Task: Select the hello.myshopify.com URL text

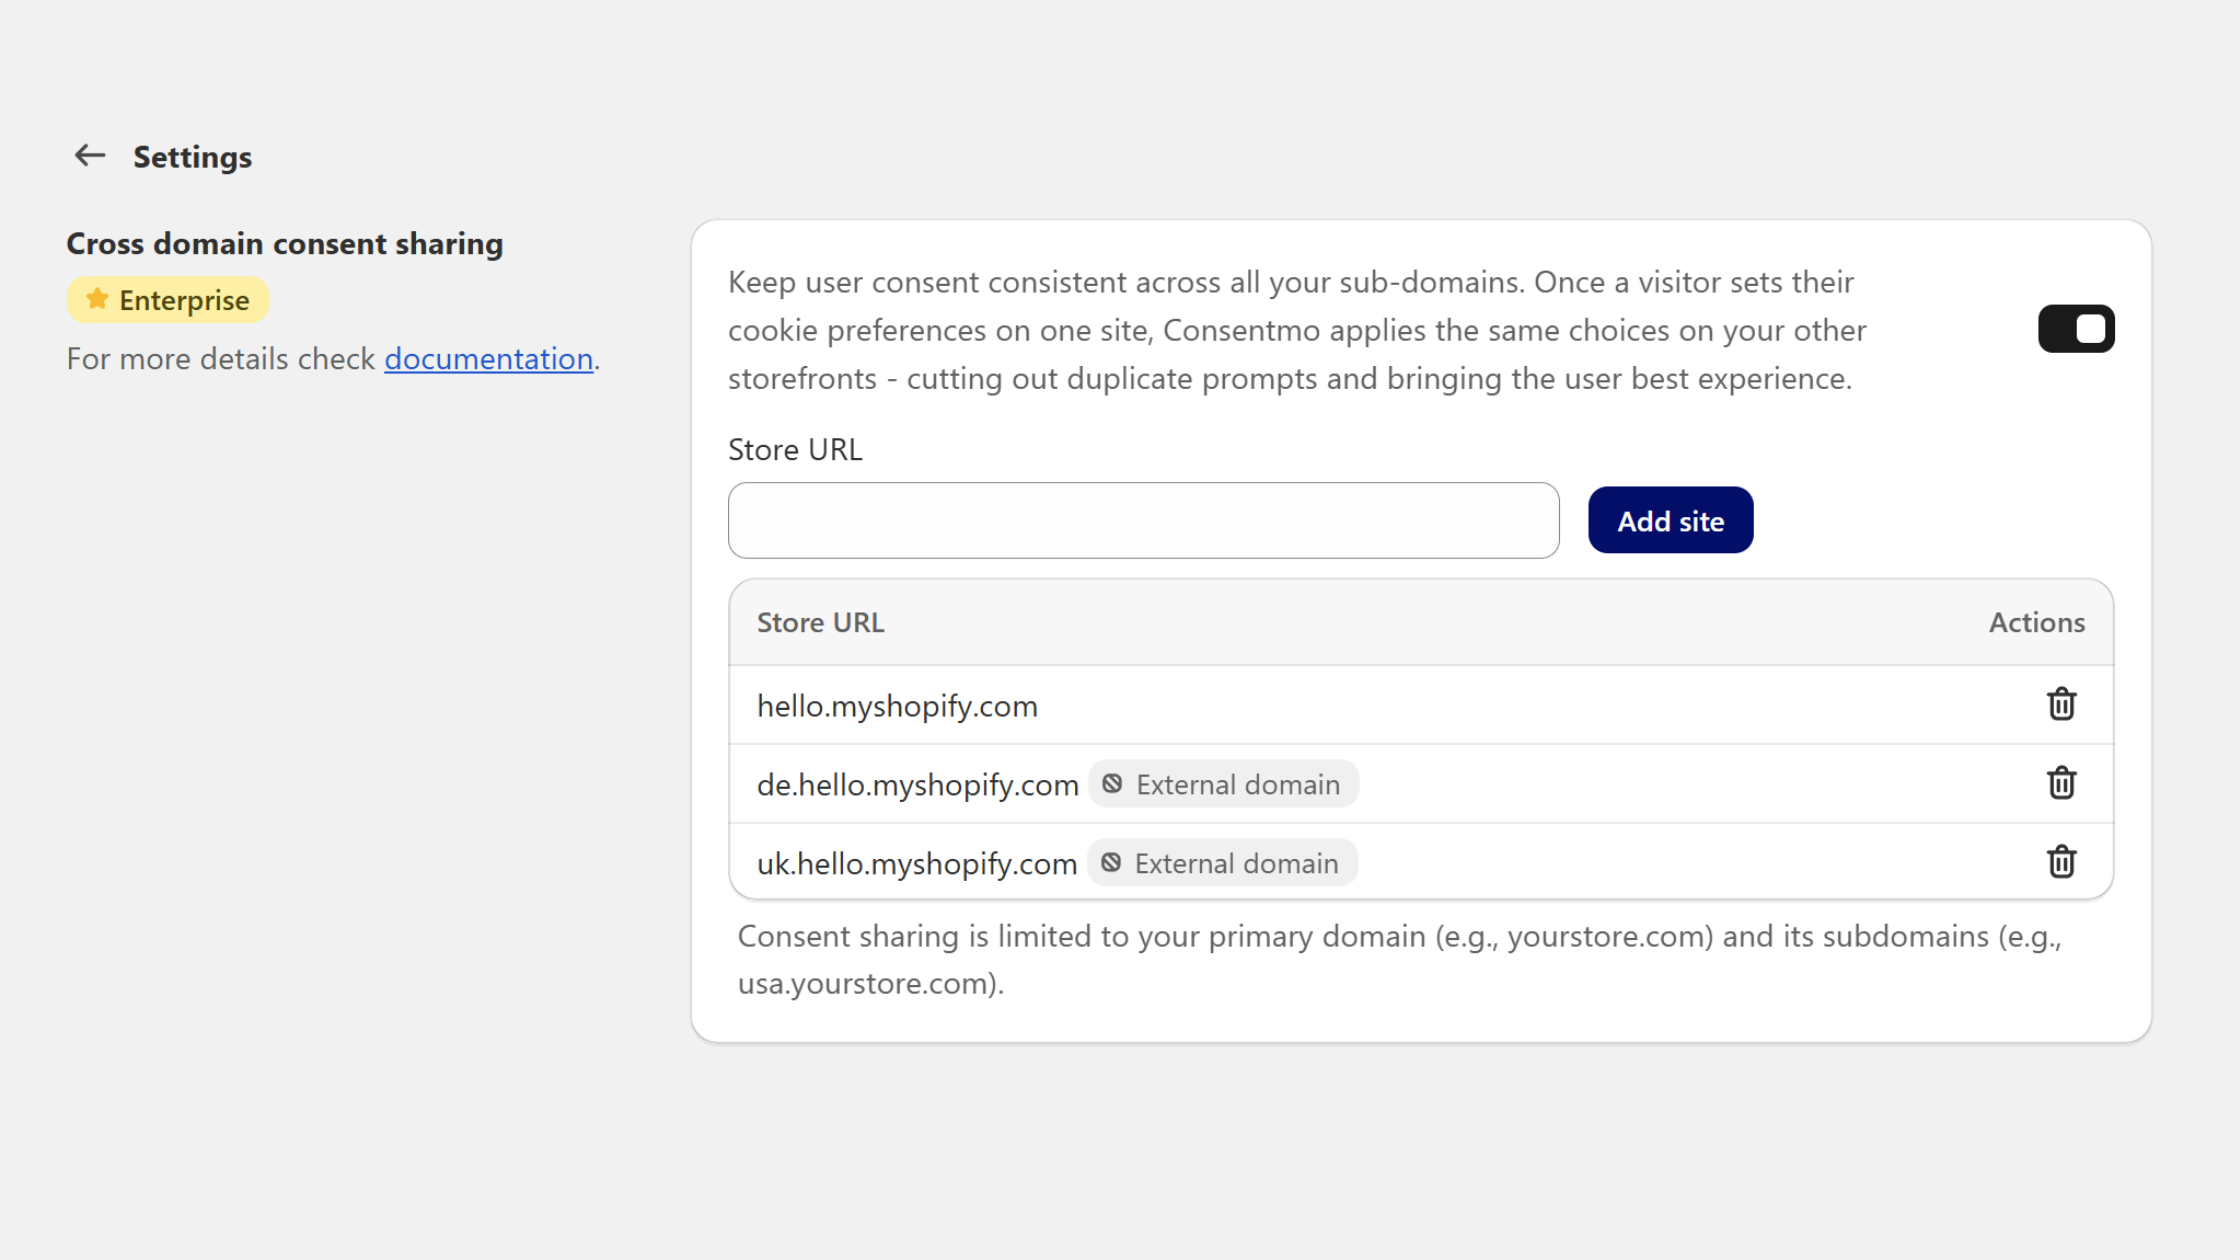Action: (897, 706)
